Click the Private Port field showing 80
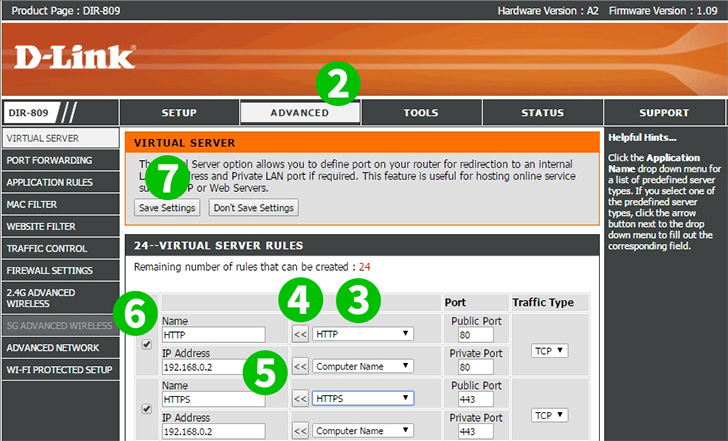728x441 pixels. point(475,367)
